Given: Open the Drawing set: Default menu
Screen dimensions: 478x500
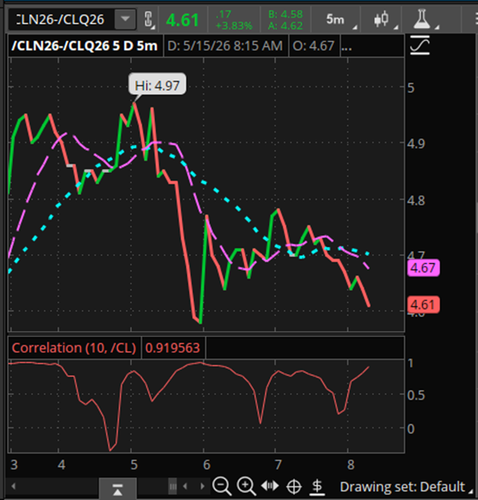Looking at the screenshot, I should pos(406,487).
